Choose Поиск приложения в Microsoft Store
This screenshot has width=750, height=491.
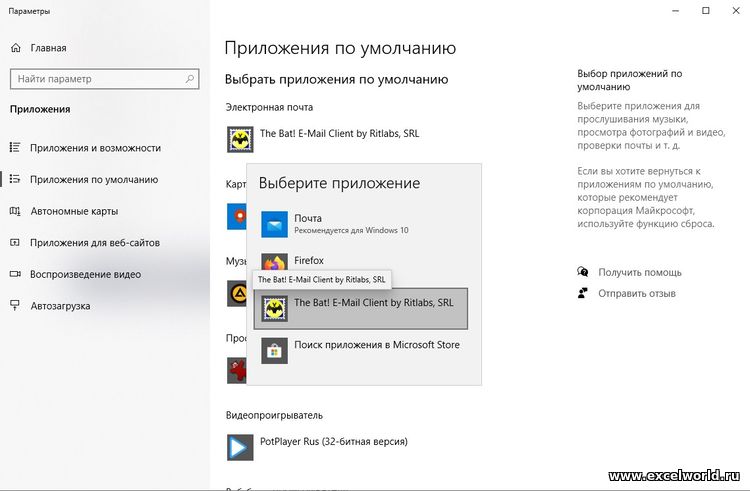[x=361, y=350]
